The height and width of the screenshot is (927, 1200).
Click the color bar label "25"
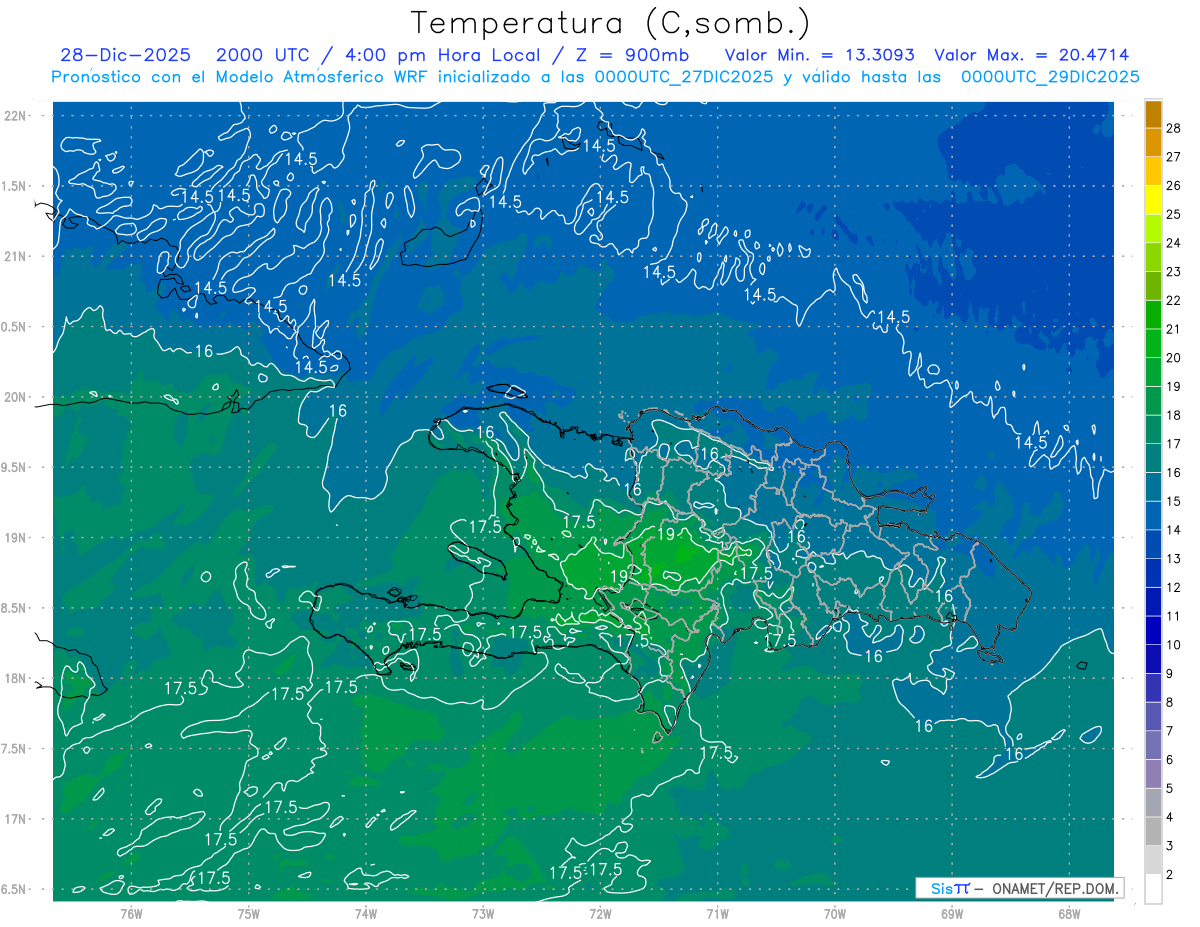point(1174,214)
